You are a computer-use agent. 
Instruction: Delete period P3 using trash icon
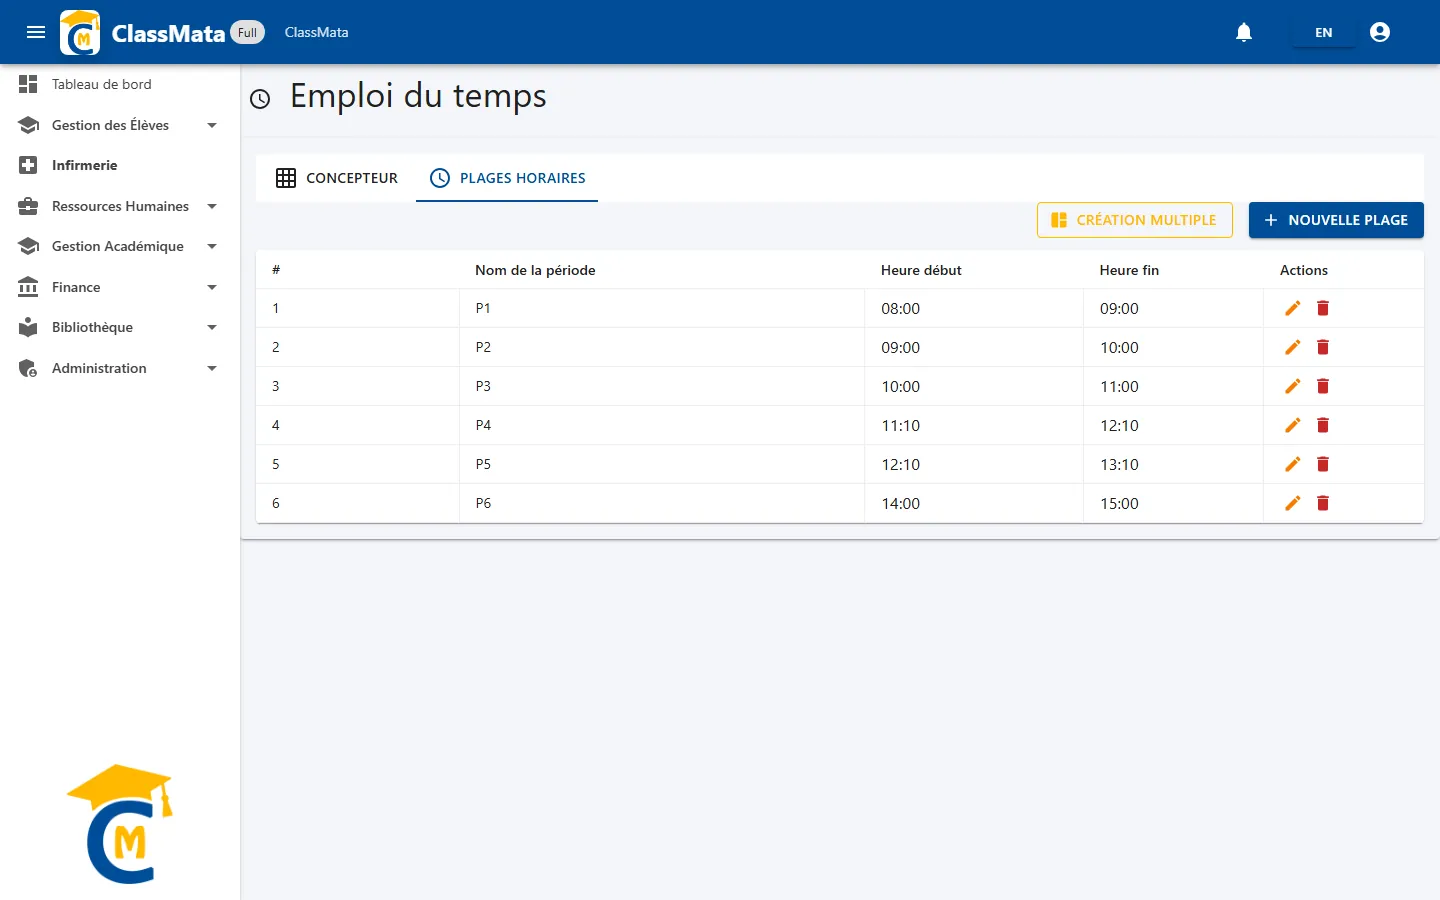[x=1323, y=386]
